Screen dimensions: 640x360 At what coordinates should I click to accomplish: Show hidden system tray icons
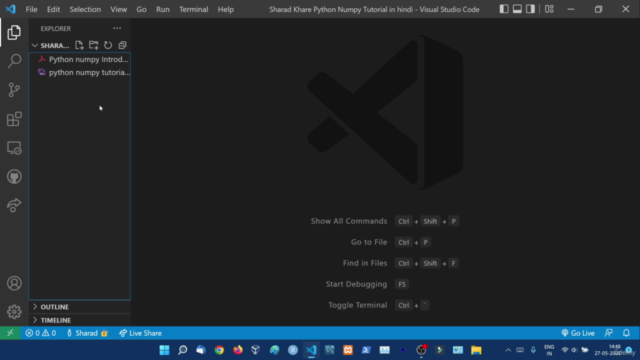click(508, 350)
